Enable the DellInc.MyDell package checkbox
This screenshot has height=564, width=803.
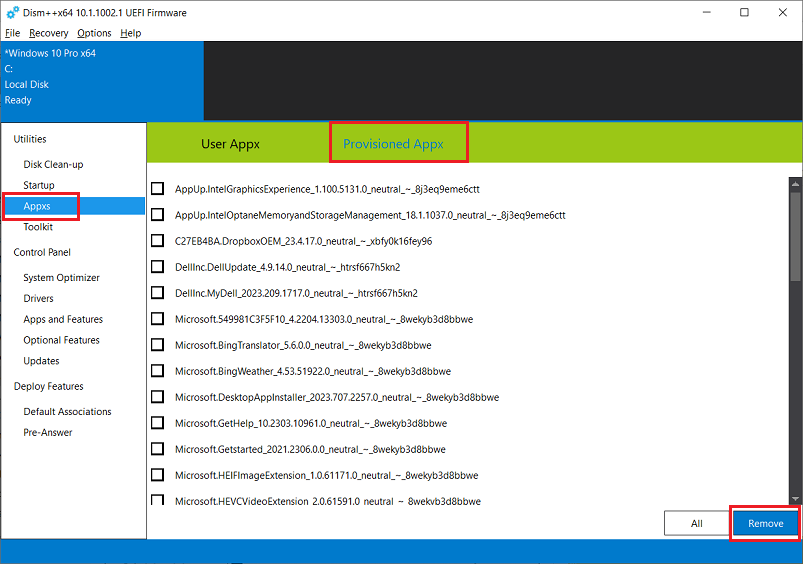coord(158,293)
